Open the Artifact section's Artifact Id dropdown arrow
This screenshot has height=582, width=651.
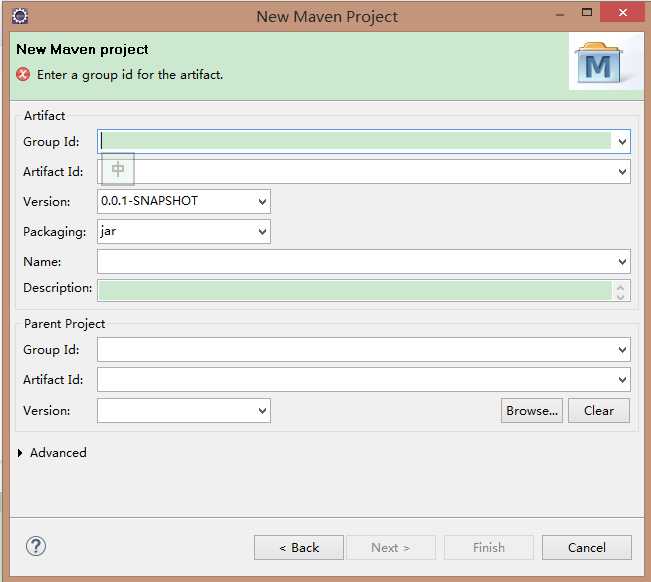point(622,171)
